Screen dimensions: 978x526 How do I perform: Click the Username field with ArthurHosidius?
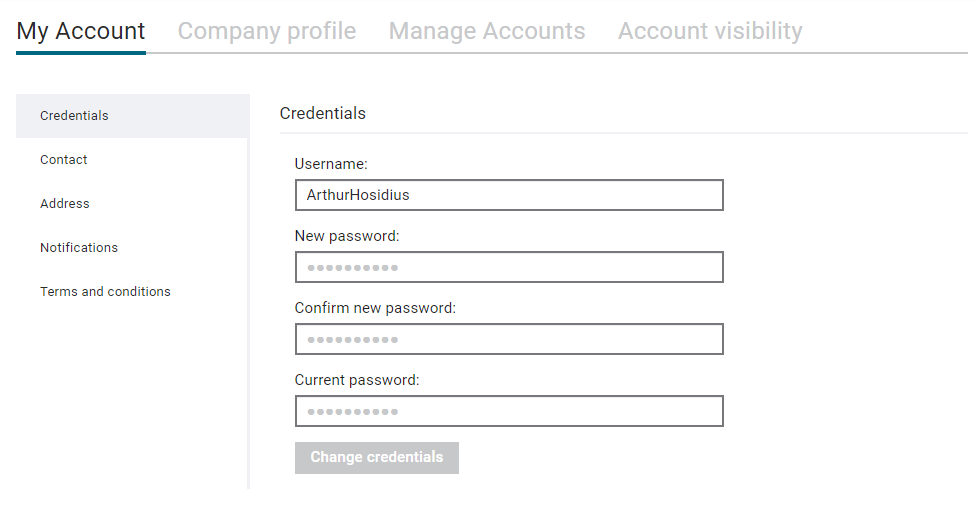coord(509,195)
